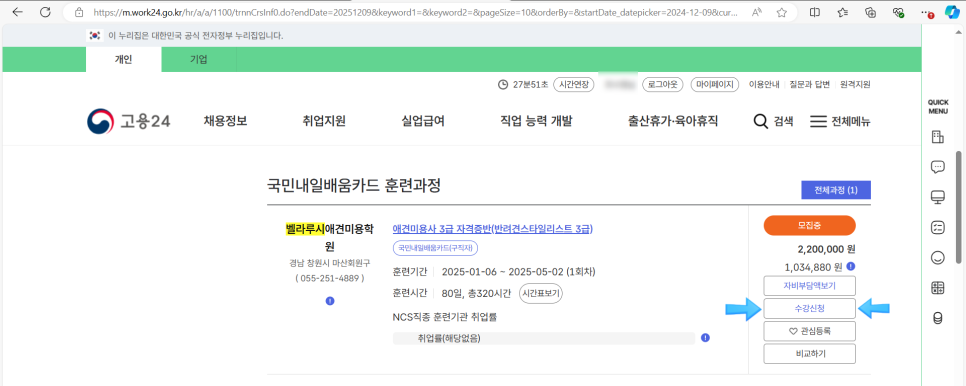Click the price 2,200,000 원
966x386 pixels.
click(x=826, y=249)
